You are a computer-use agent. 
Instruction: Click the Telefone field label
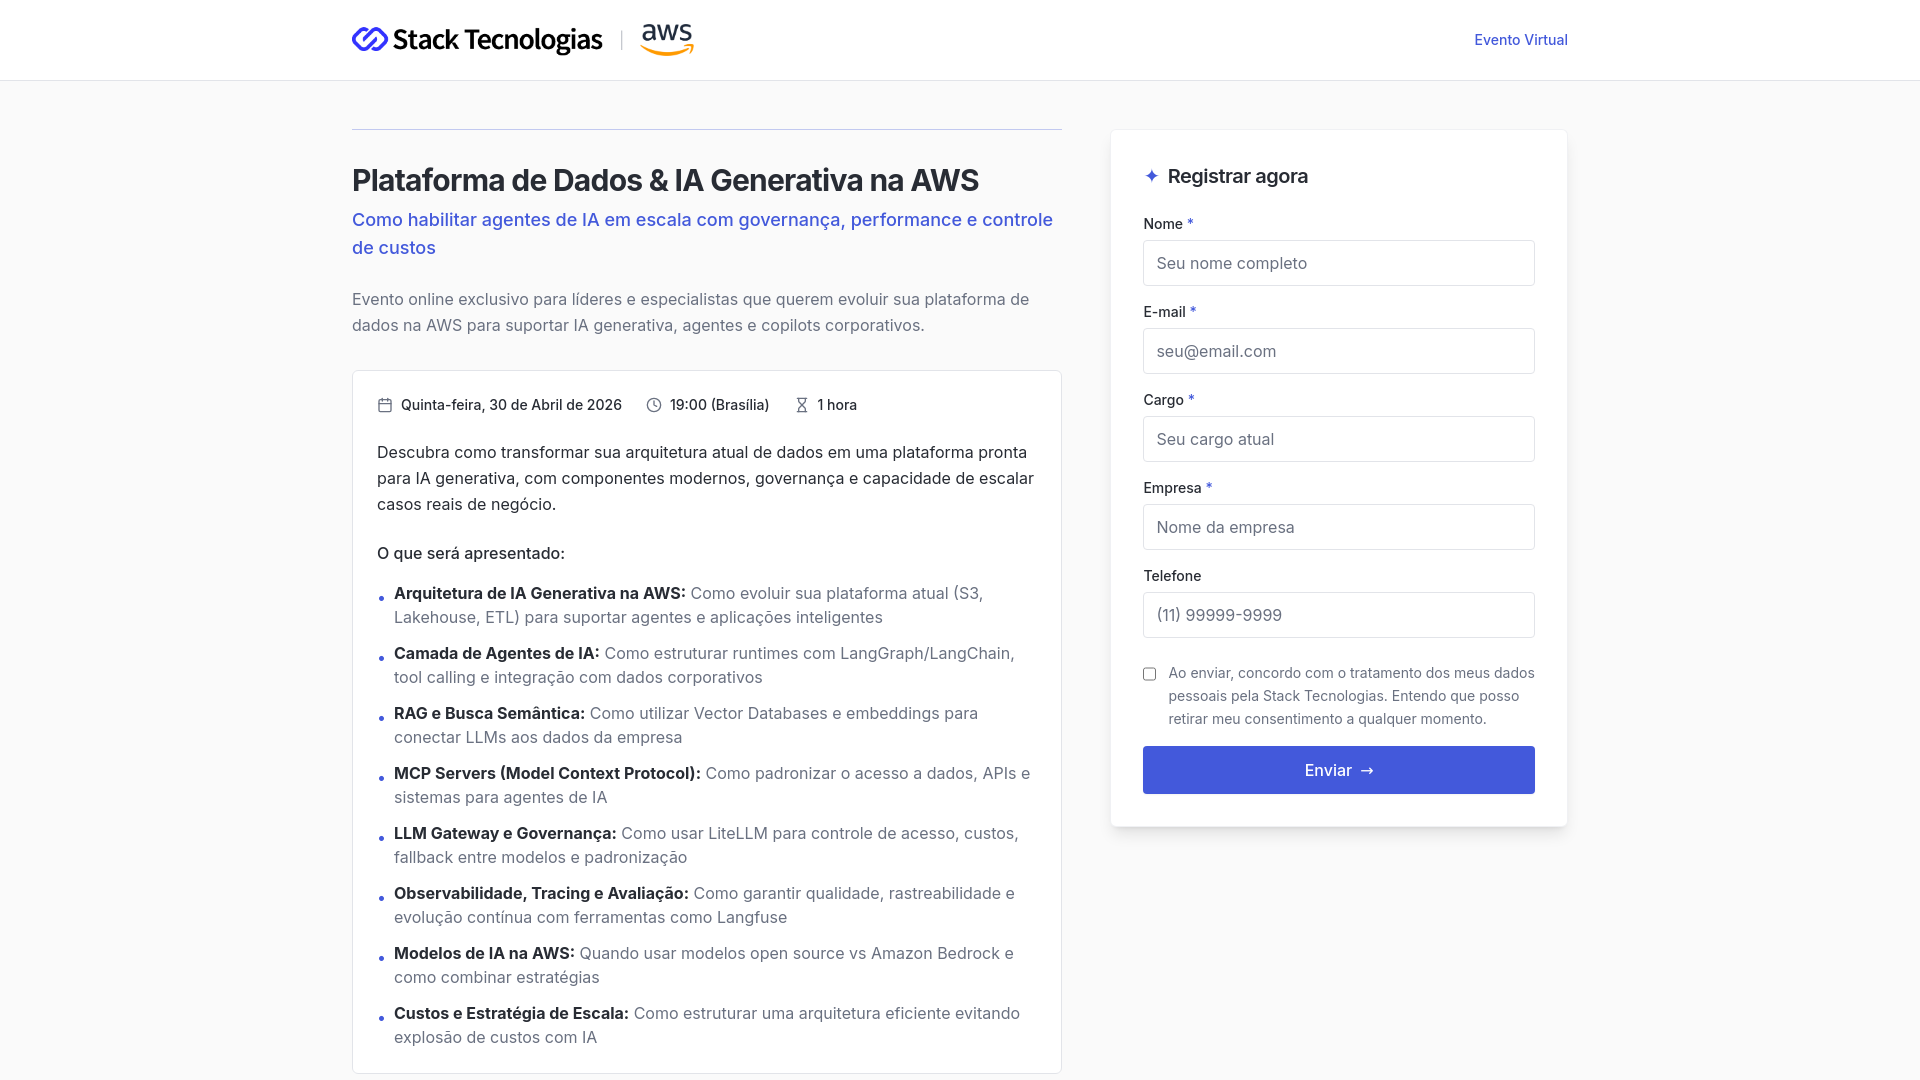tap(1172, 576)
